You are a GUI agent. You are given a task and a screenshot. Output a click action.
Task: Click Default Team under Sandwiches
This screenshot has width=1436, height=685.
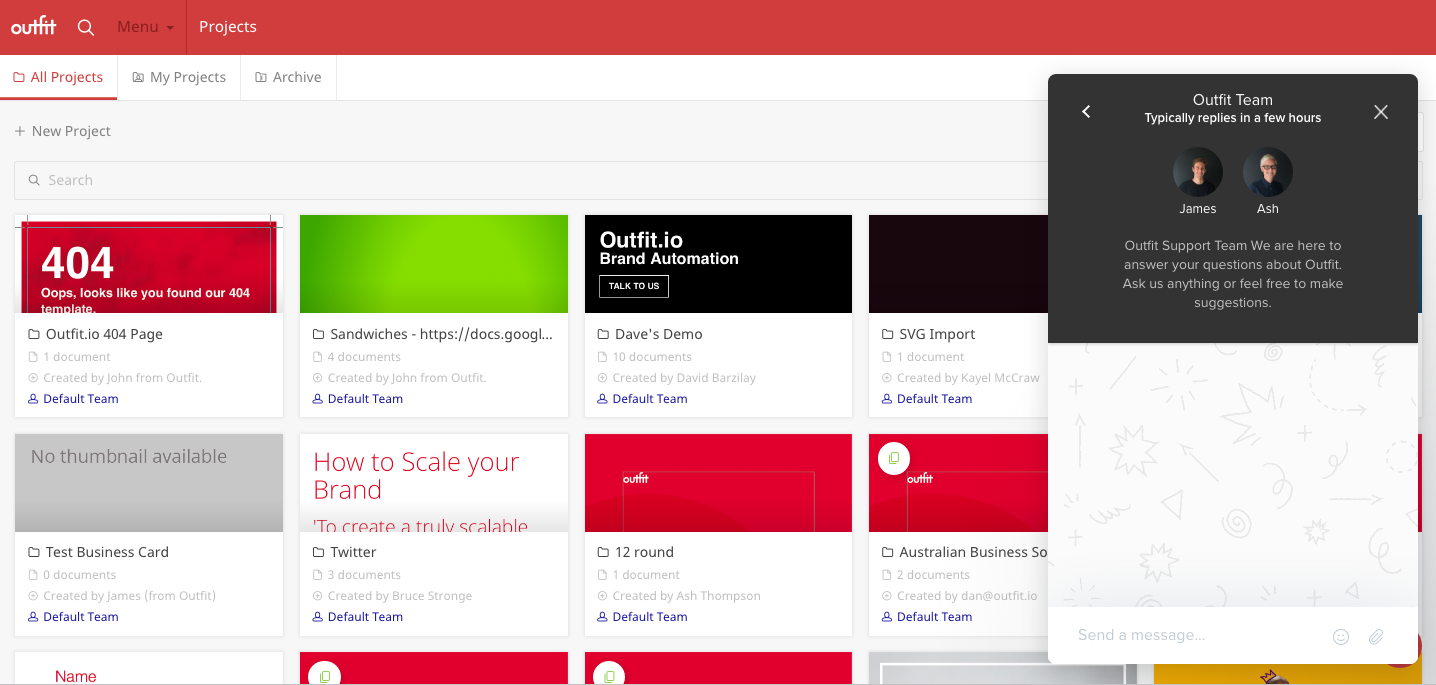click(x=365, y=399)
